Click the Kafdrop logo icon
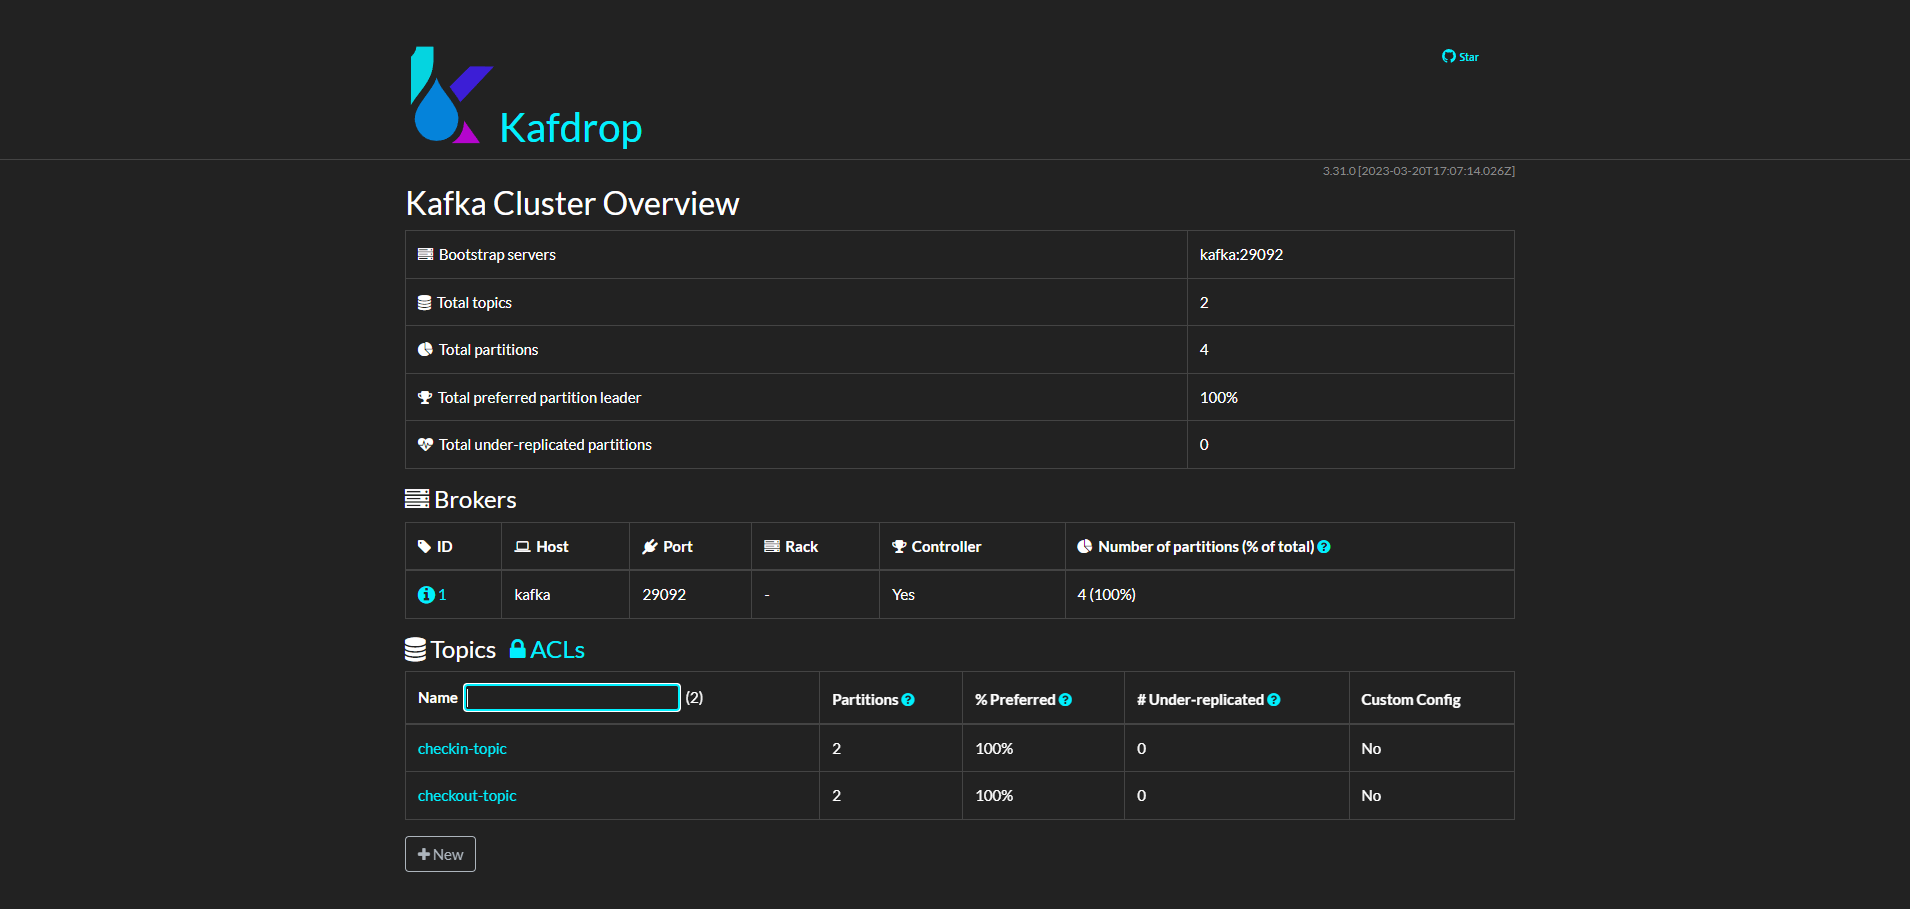The height and width of the screenshot is (909, 1910). coord(451,95)
